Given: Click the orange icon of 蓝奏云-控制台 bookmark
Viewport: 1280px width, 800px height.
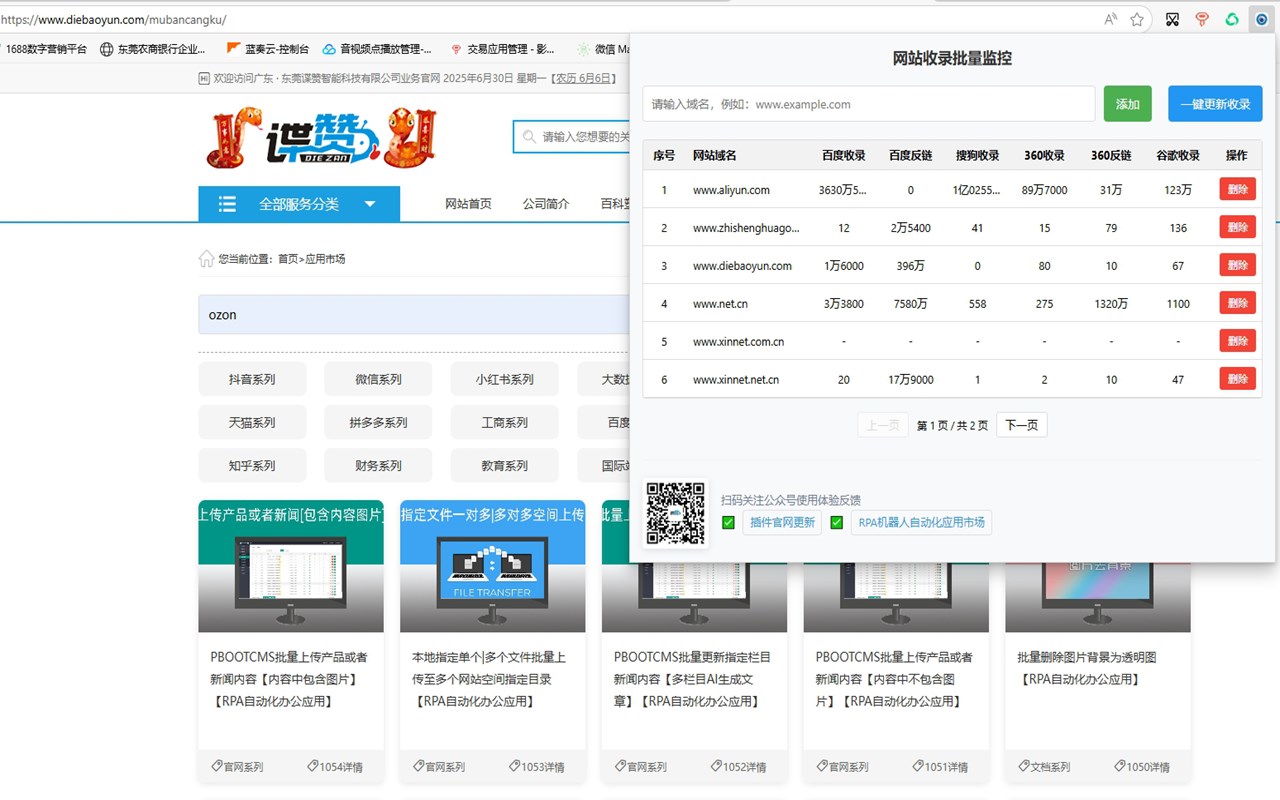Looking at the screenshot, I should tap(233, 49).
